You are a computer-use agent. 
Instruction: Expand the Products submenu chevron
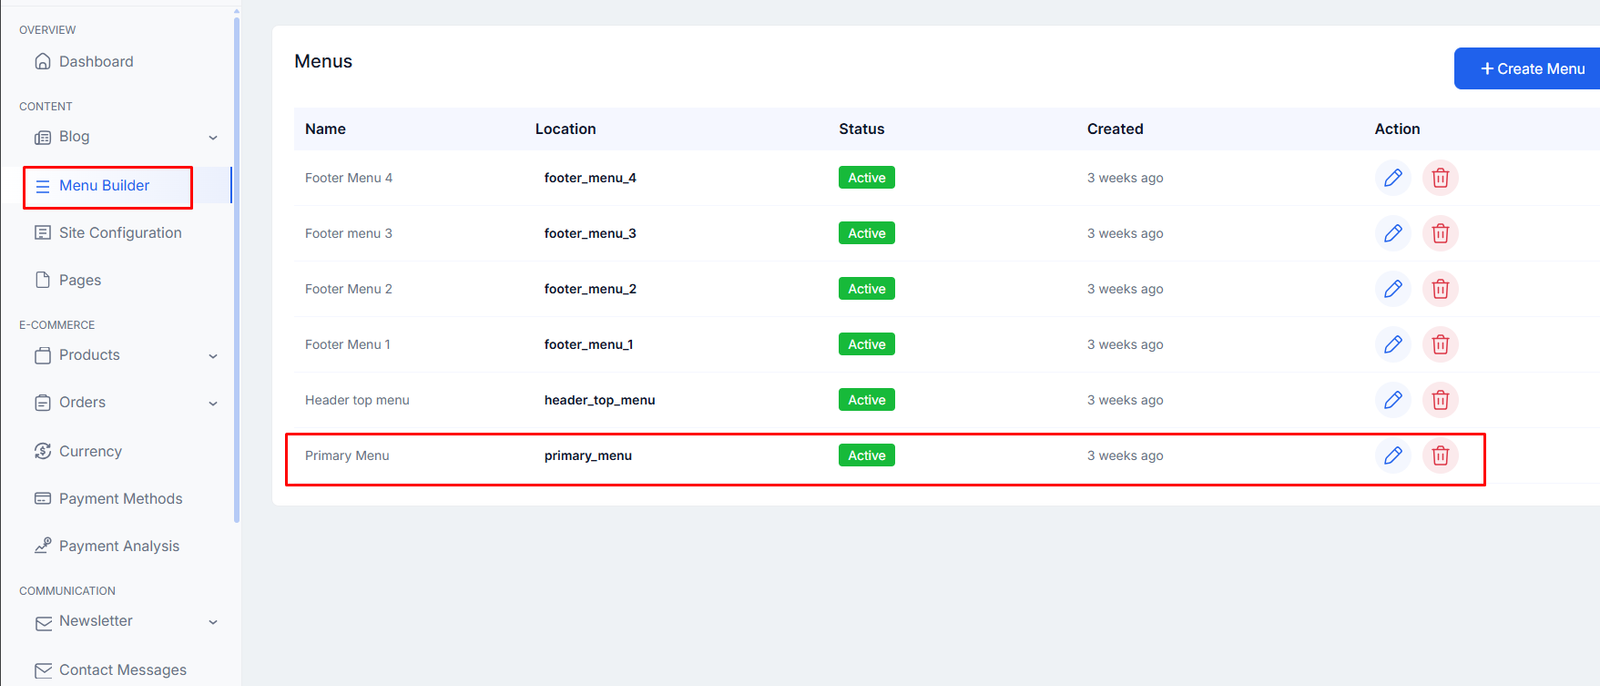click(x=213, y=356)
